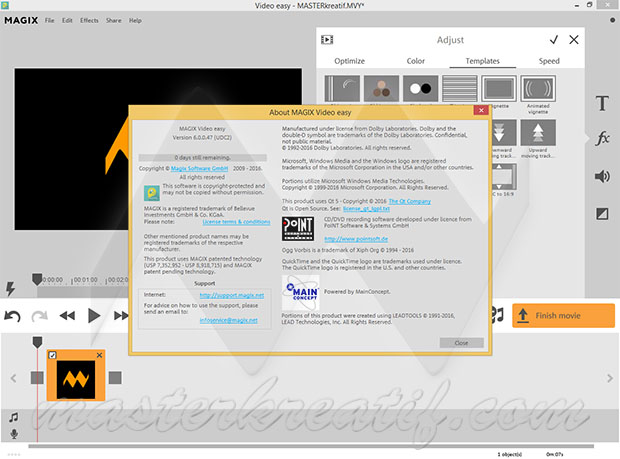Open the audio volume settings speaker icon
Image resolution: width=620 pixels, height=459 pixels.
(x=602, y=176)
